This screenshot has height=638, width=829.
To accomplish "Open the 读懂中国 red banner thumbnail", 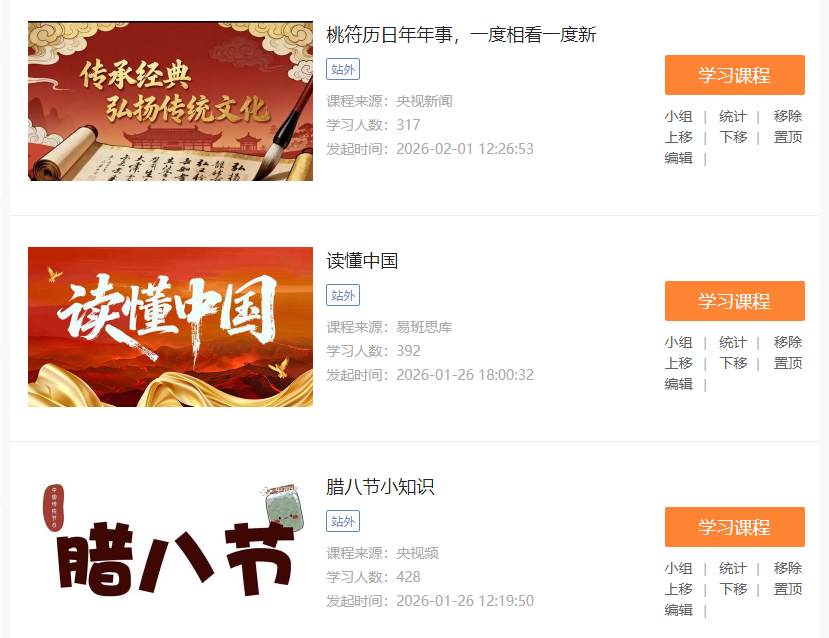I will 170,327.
